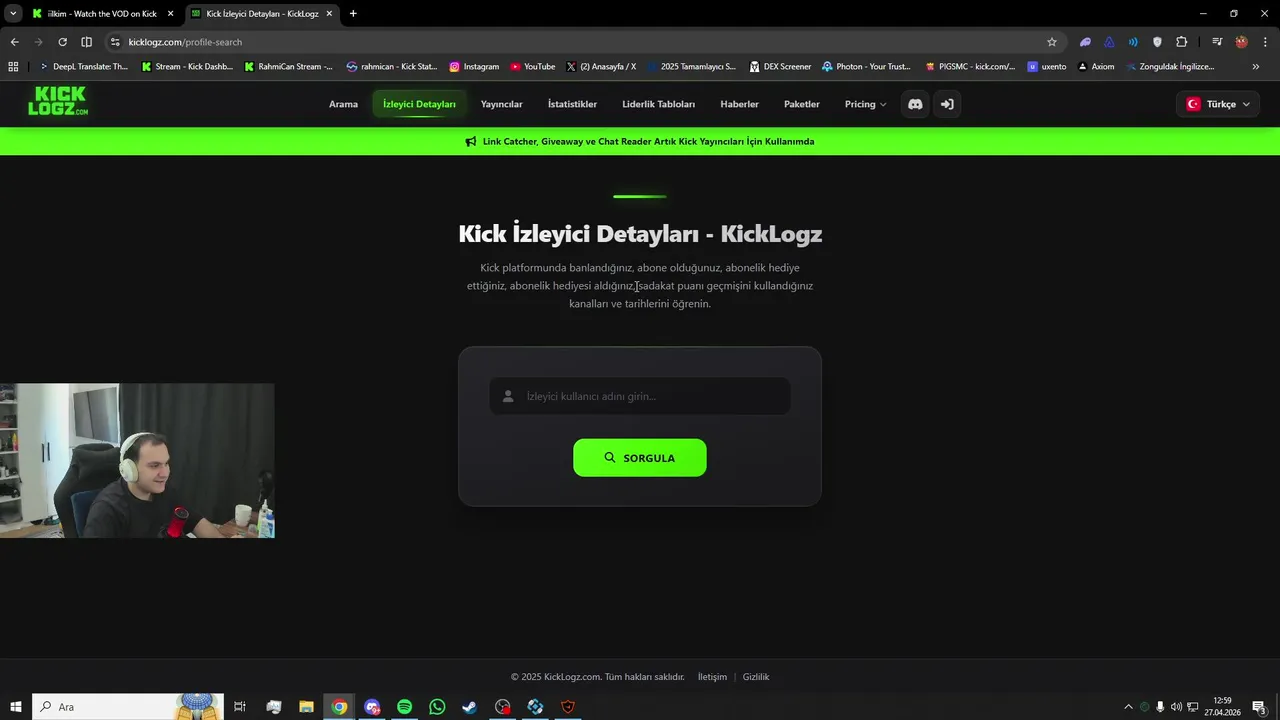This screenshot has height=720, width=1280.
Task: Open Task View on the taskbar
Action: coord(240,707)
